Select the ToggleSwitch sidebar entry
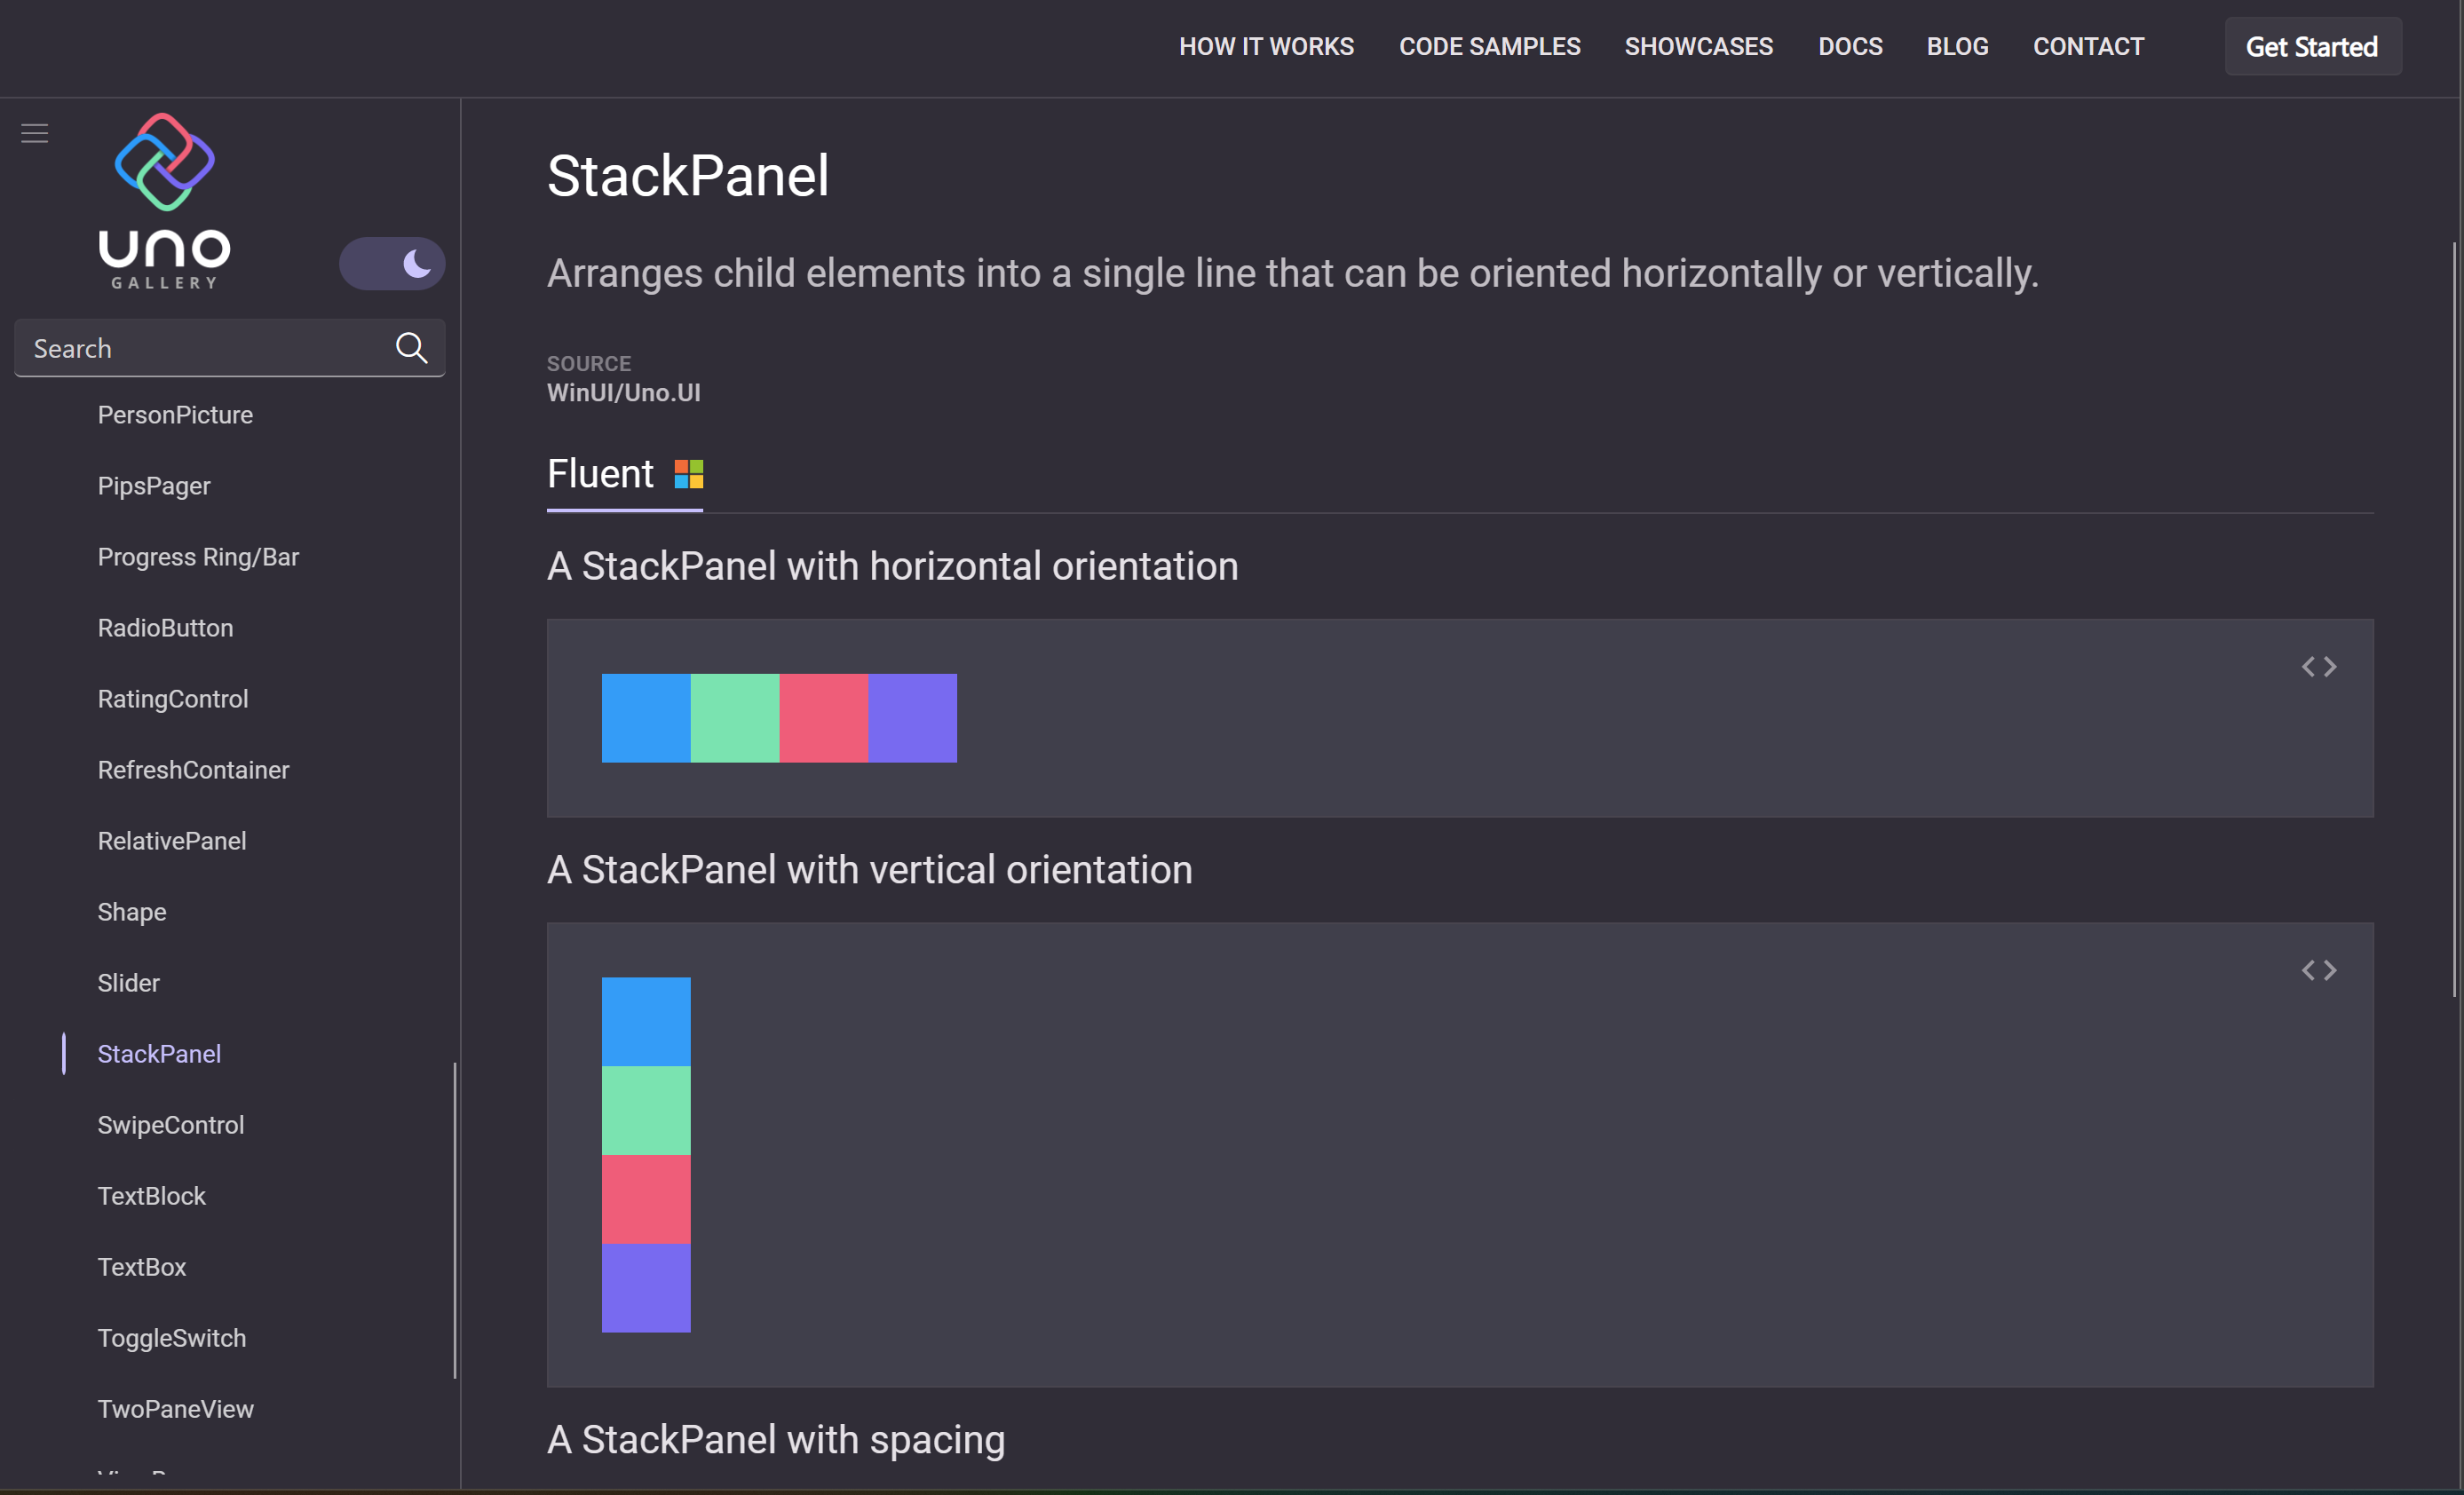Screen dimensions: 2464x1495 tap(172, 1337)
